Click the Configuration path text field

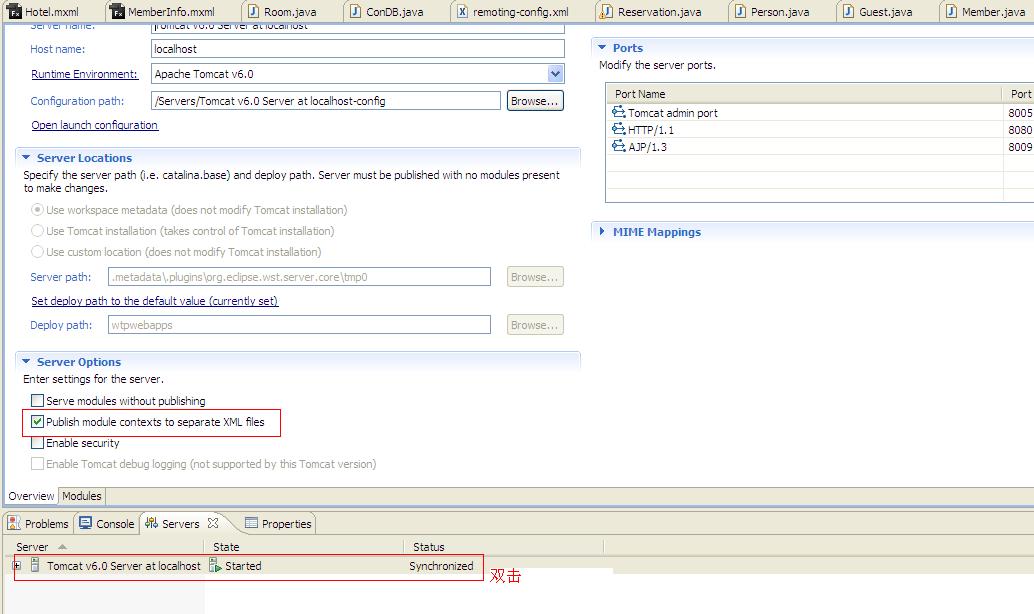[x=326, y=101]
